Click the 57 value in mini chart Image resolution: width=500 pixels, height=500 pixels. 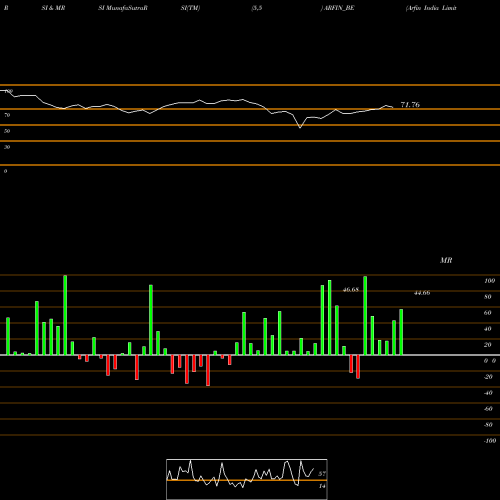(322, 474)
